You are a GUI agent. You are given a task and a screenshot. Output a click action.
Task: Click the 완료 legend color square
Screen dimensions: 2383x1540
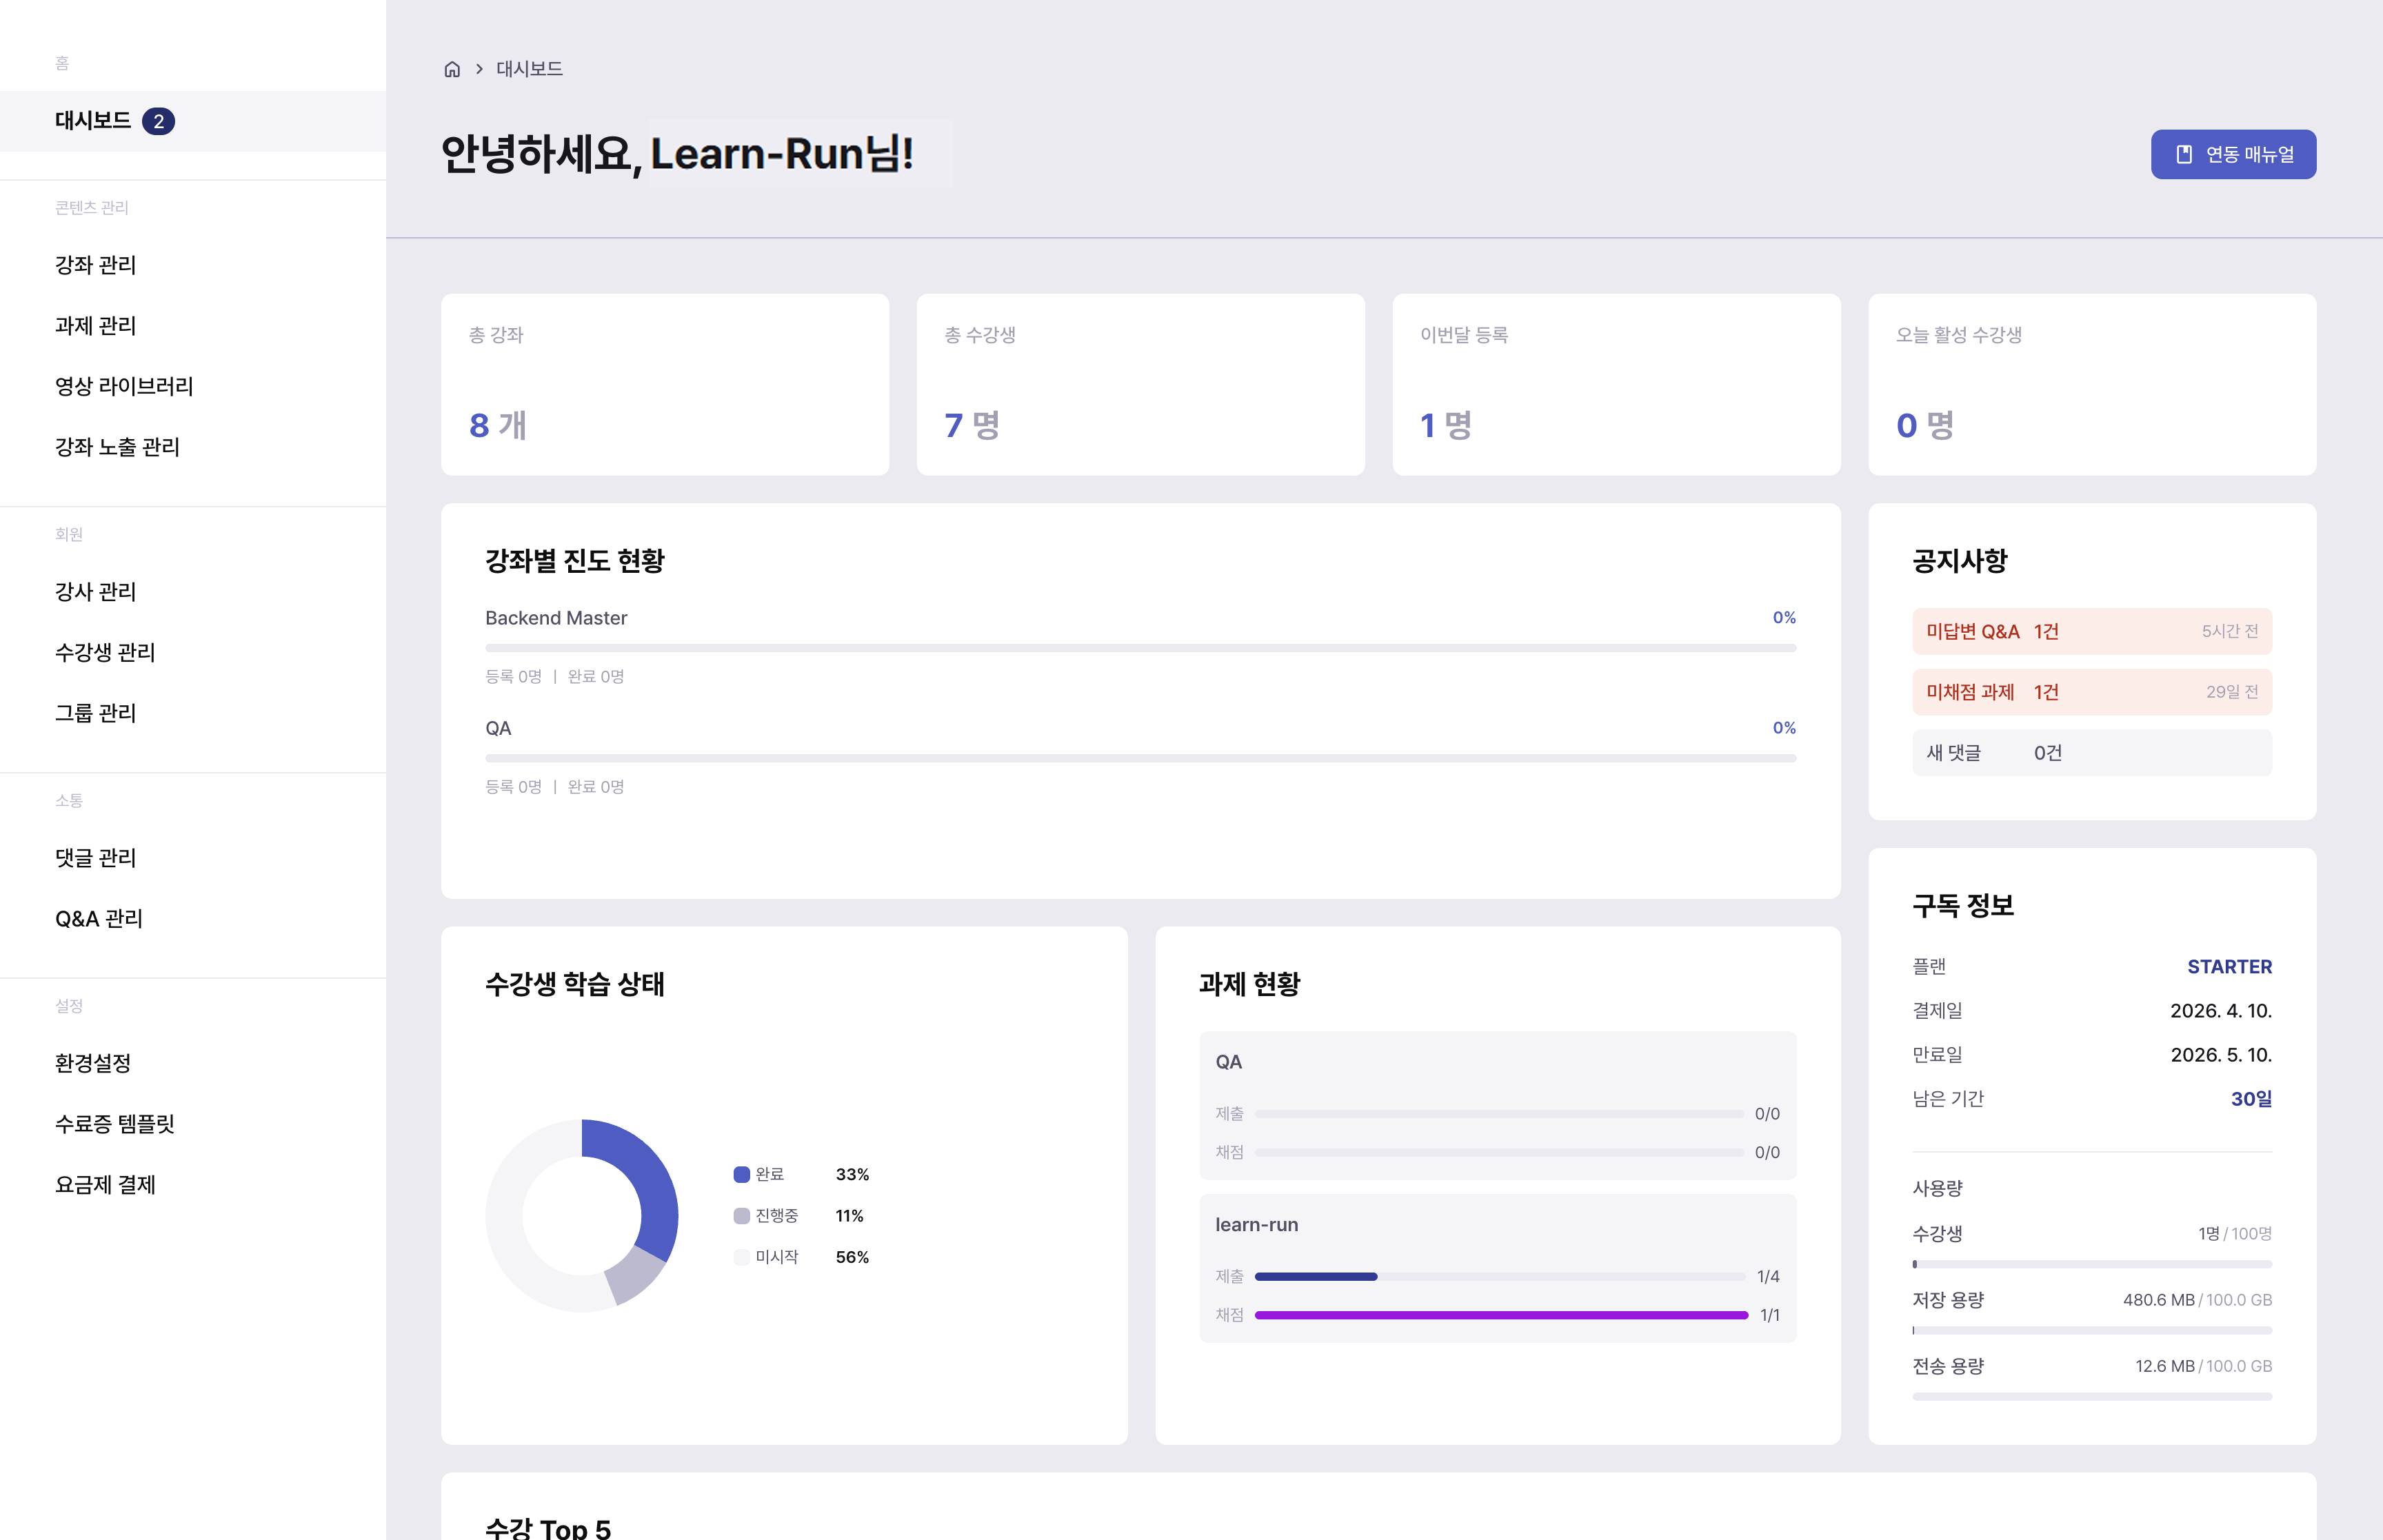[x=742, y=1174]
